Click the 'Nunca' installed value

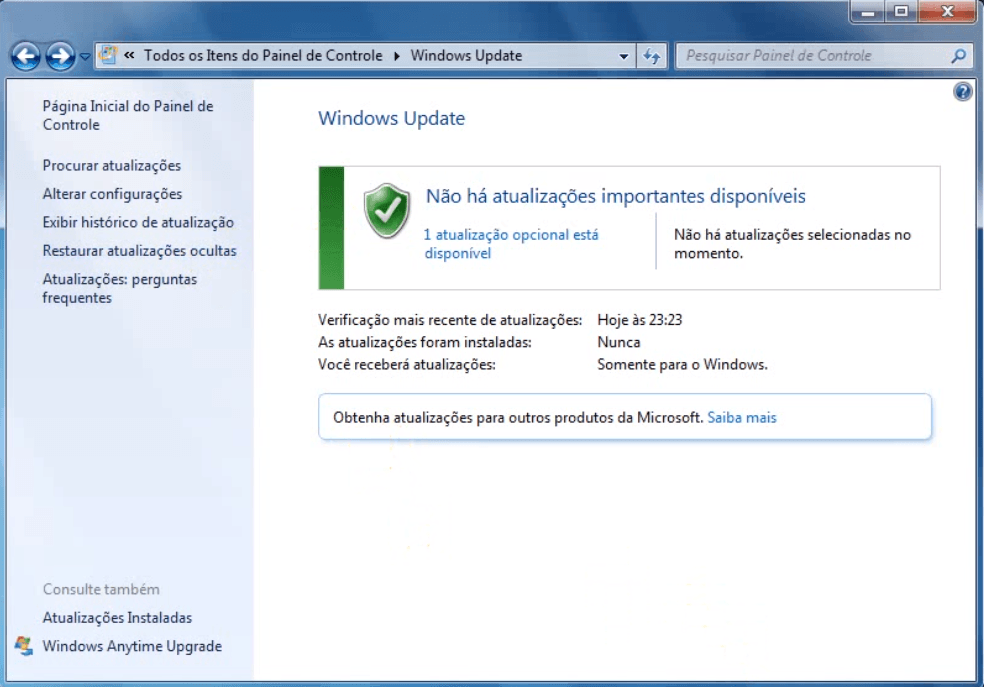pos(619,343)
